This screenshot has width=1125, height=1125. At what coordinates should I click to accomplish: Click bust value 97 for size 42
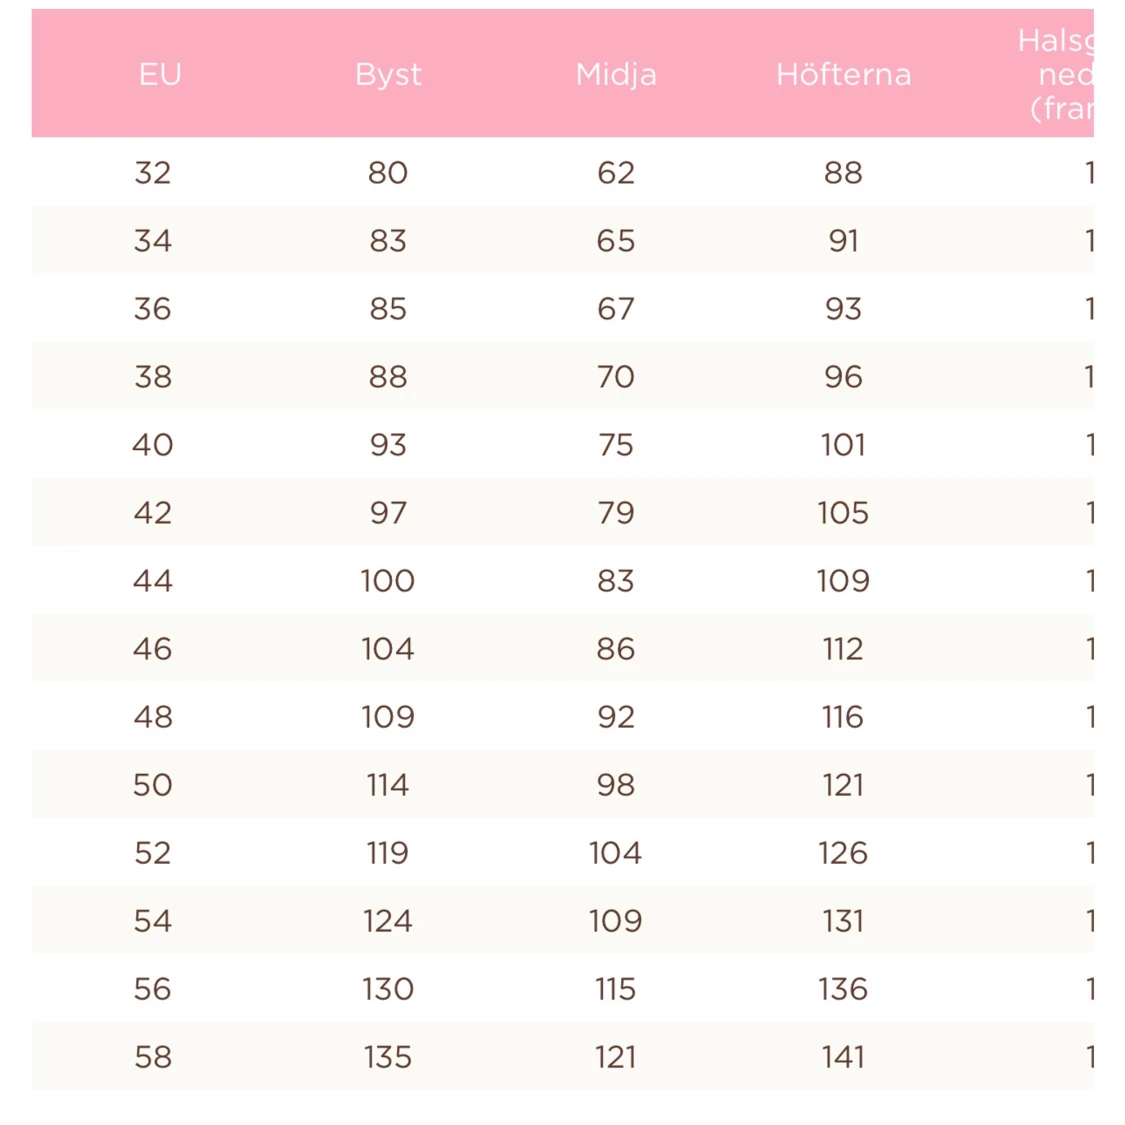(x=388, y=513)
